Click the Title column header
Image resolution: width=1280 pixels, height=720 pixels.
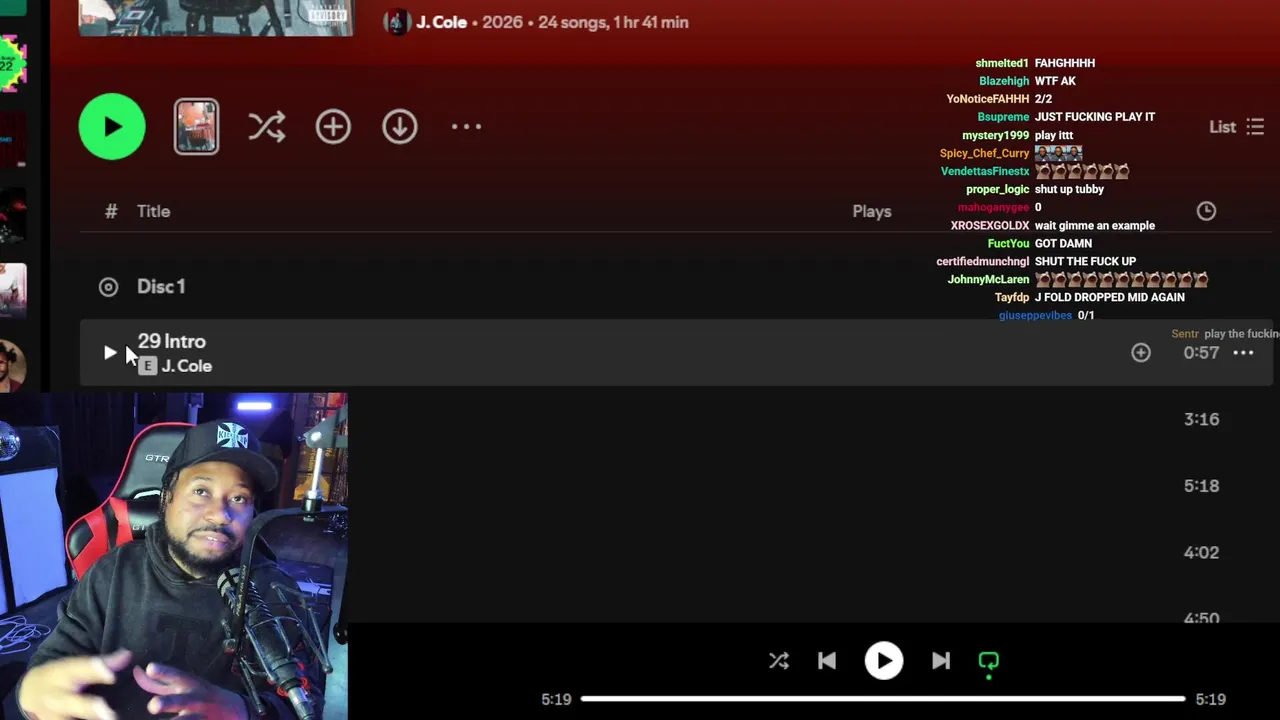click(x=154, y=211)
